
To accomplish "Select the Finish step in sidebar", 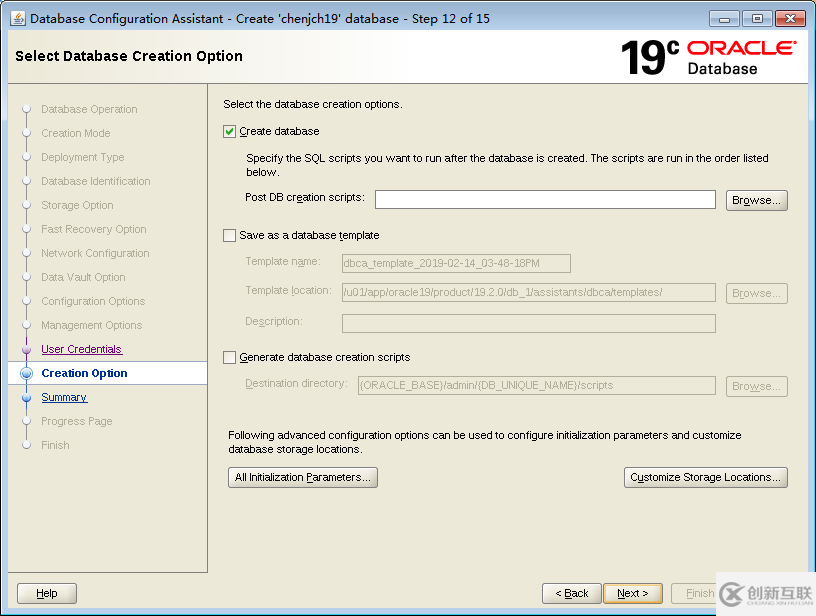I will click(x=55, y=445).
